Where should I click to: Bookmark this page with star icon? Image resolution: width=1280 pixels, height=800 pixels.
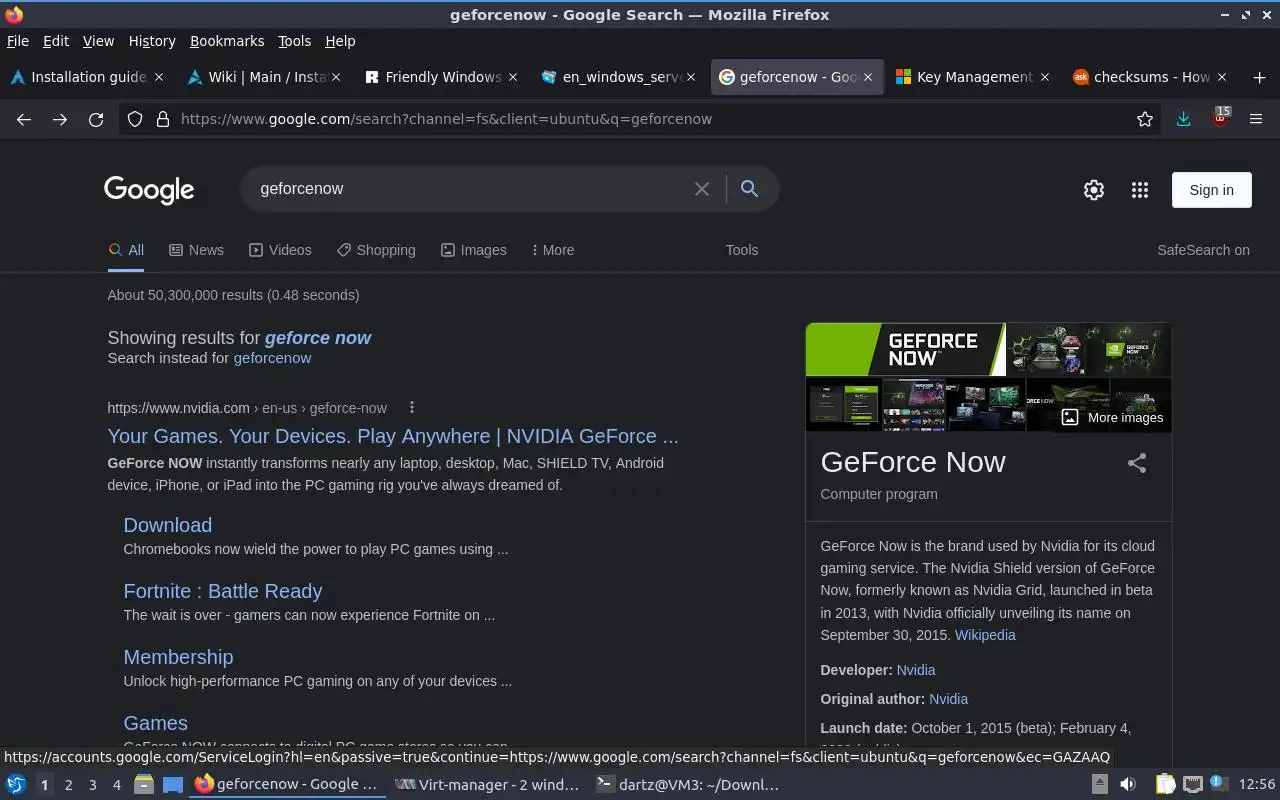point(1145,119)
